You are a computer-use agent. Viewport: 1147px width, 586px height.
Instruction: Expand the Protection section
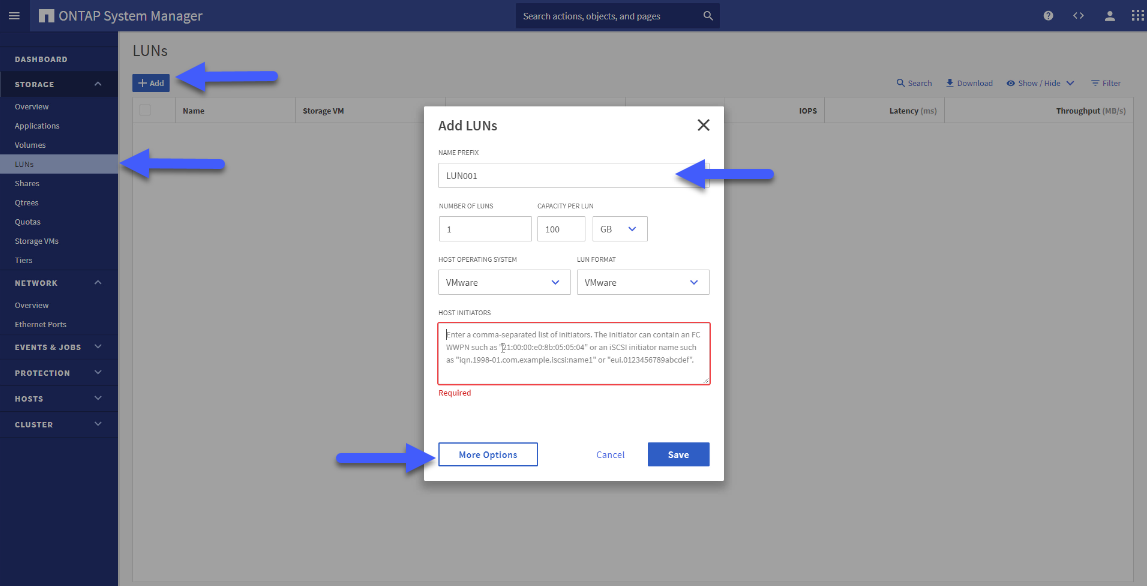[x=59, y=373]
